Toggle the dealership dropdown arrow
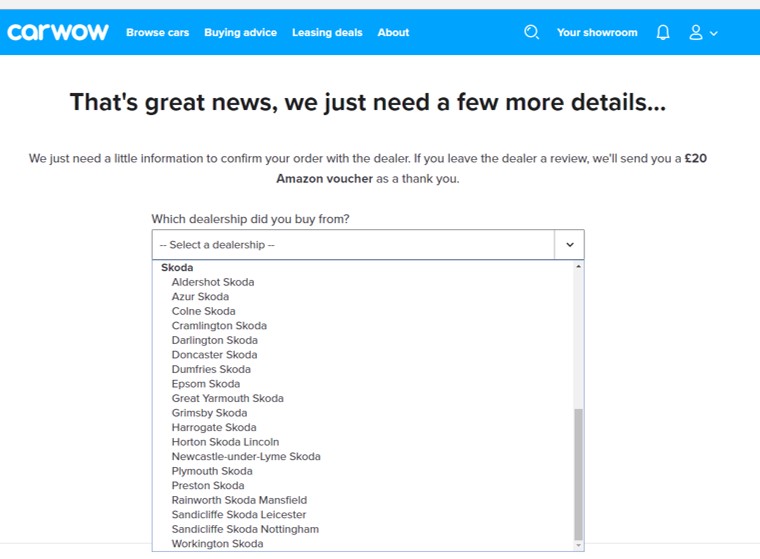 tap(570, 244)
